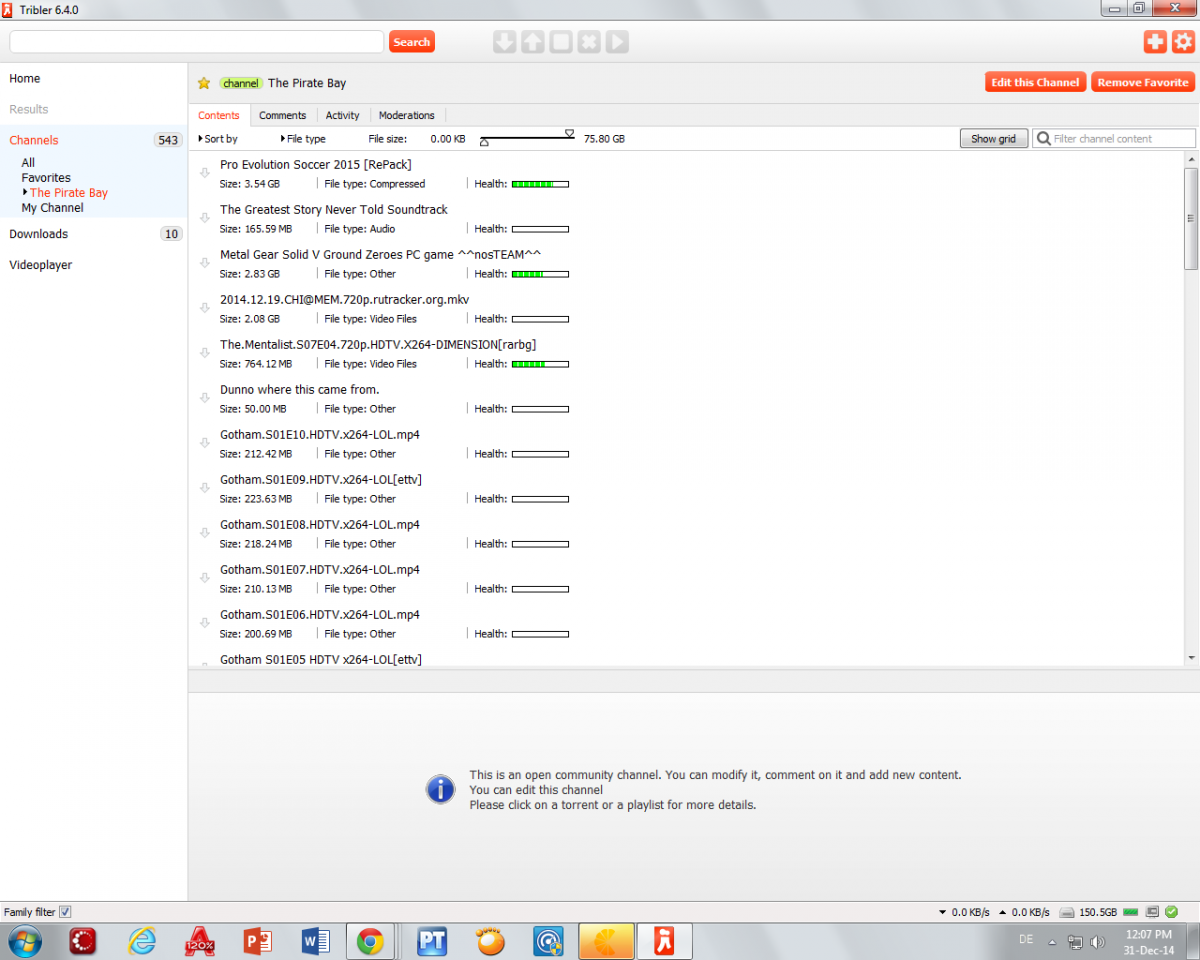Click the clock showing 12:07 PM in the tray
This screenshot has height=960, width=1200.
tap(1148, 934)
